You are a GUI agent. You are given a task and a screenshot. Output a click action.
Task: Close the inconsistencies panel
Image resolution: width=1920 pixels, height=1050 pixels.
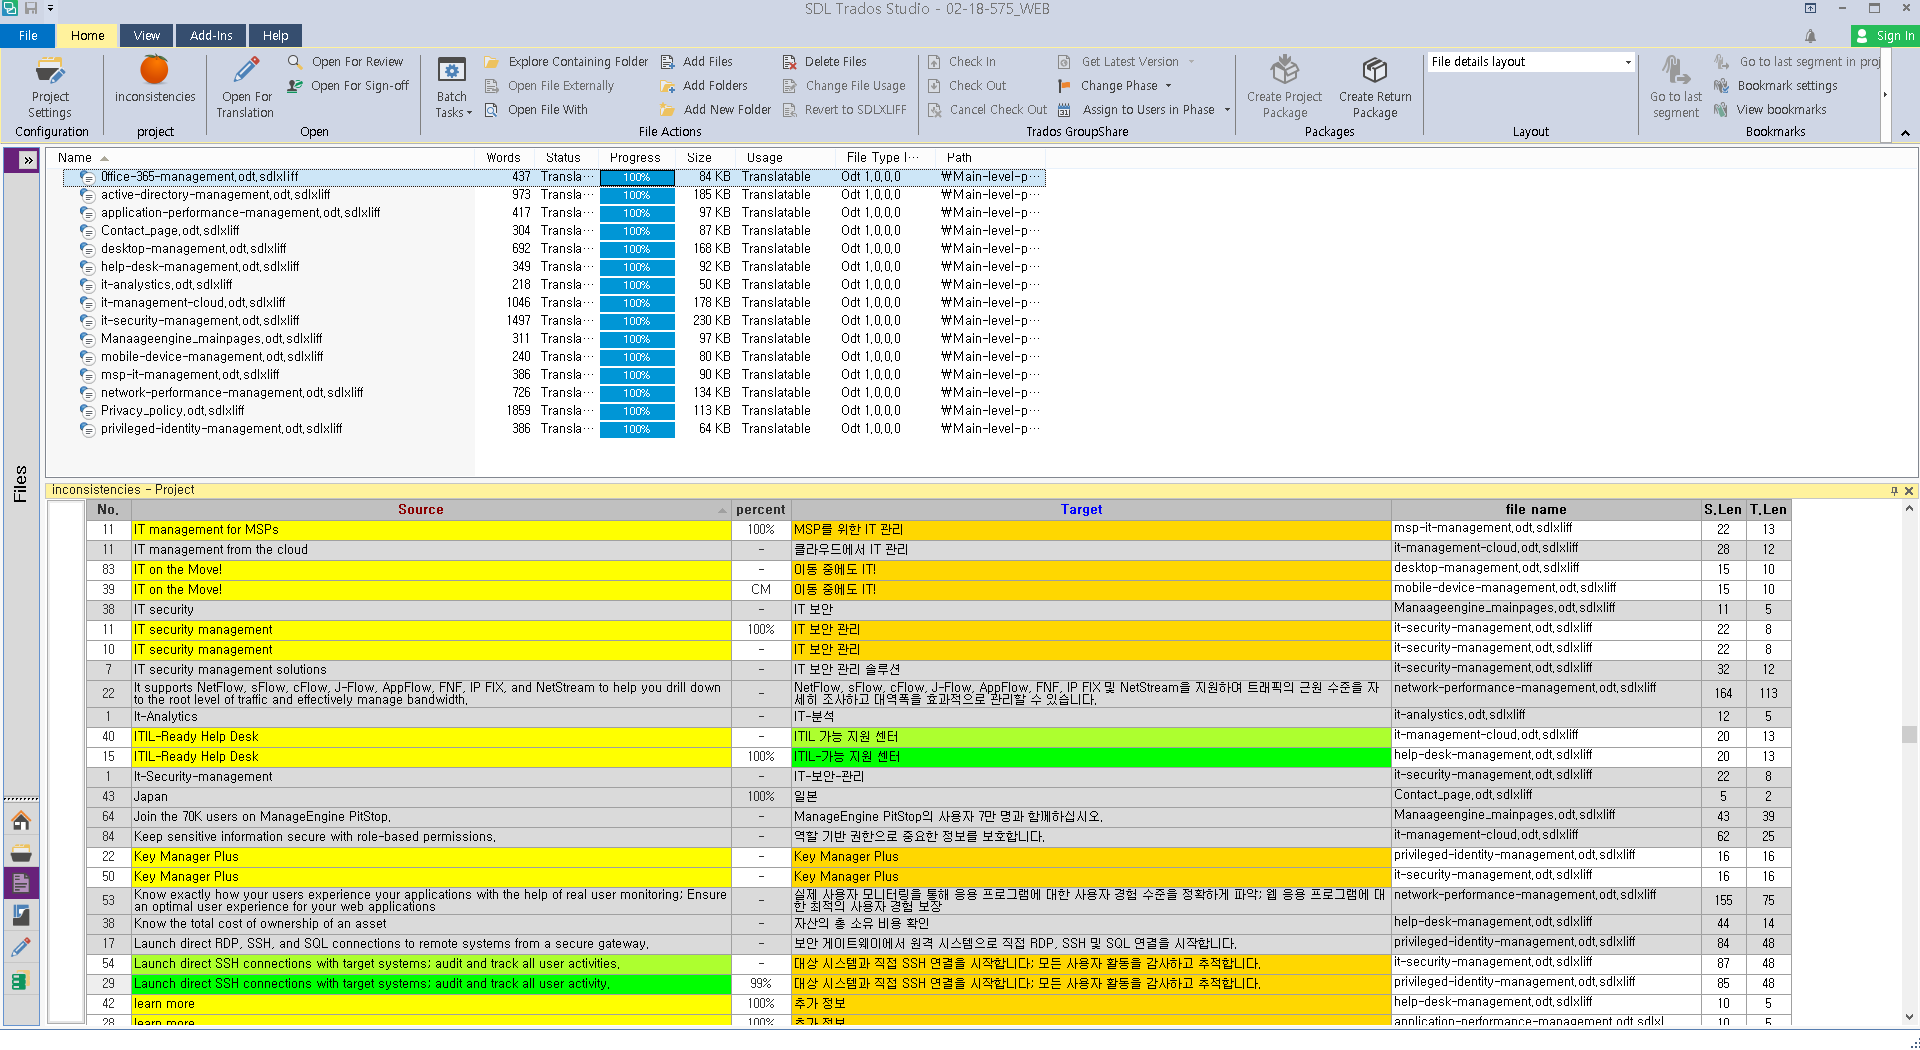[x=1909, y=491]
